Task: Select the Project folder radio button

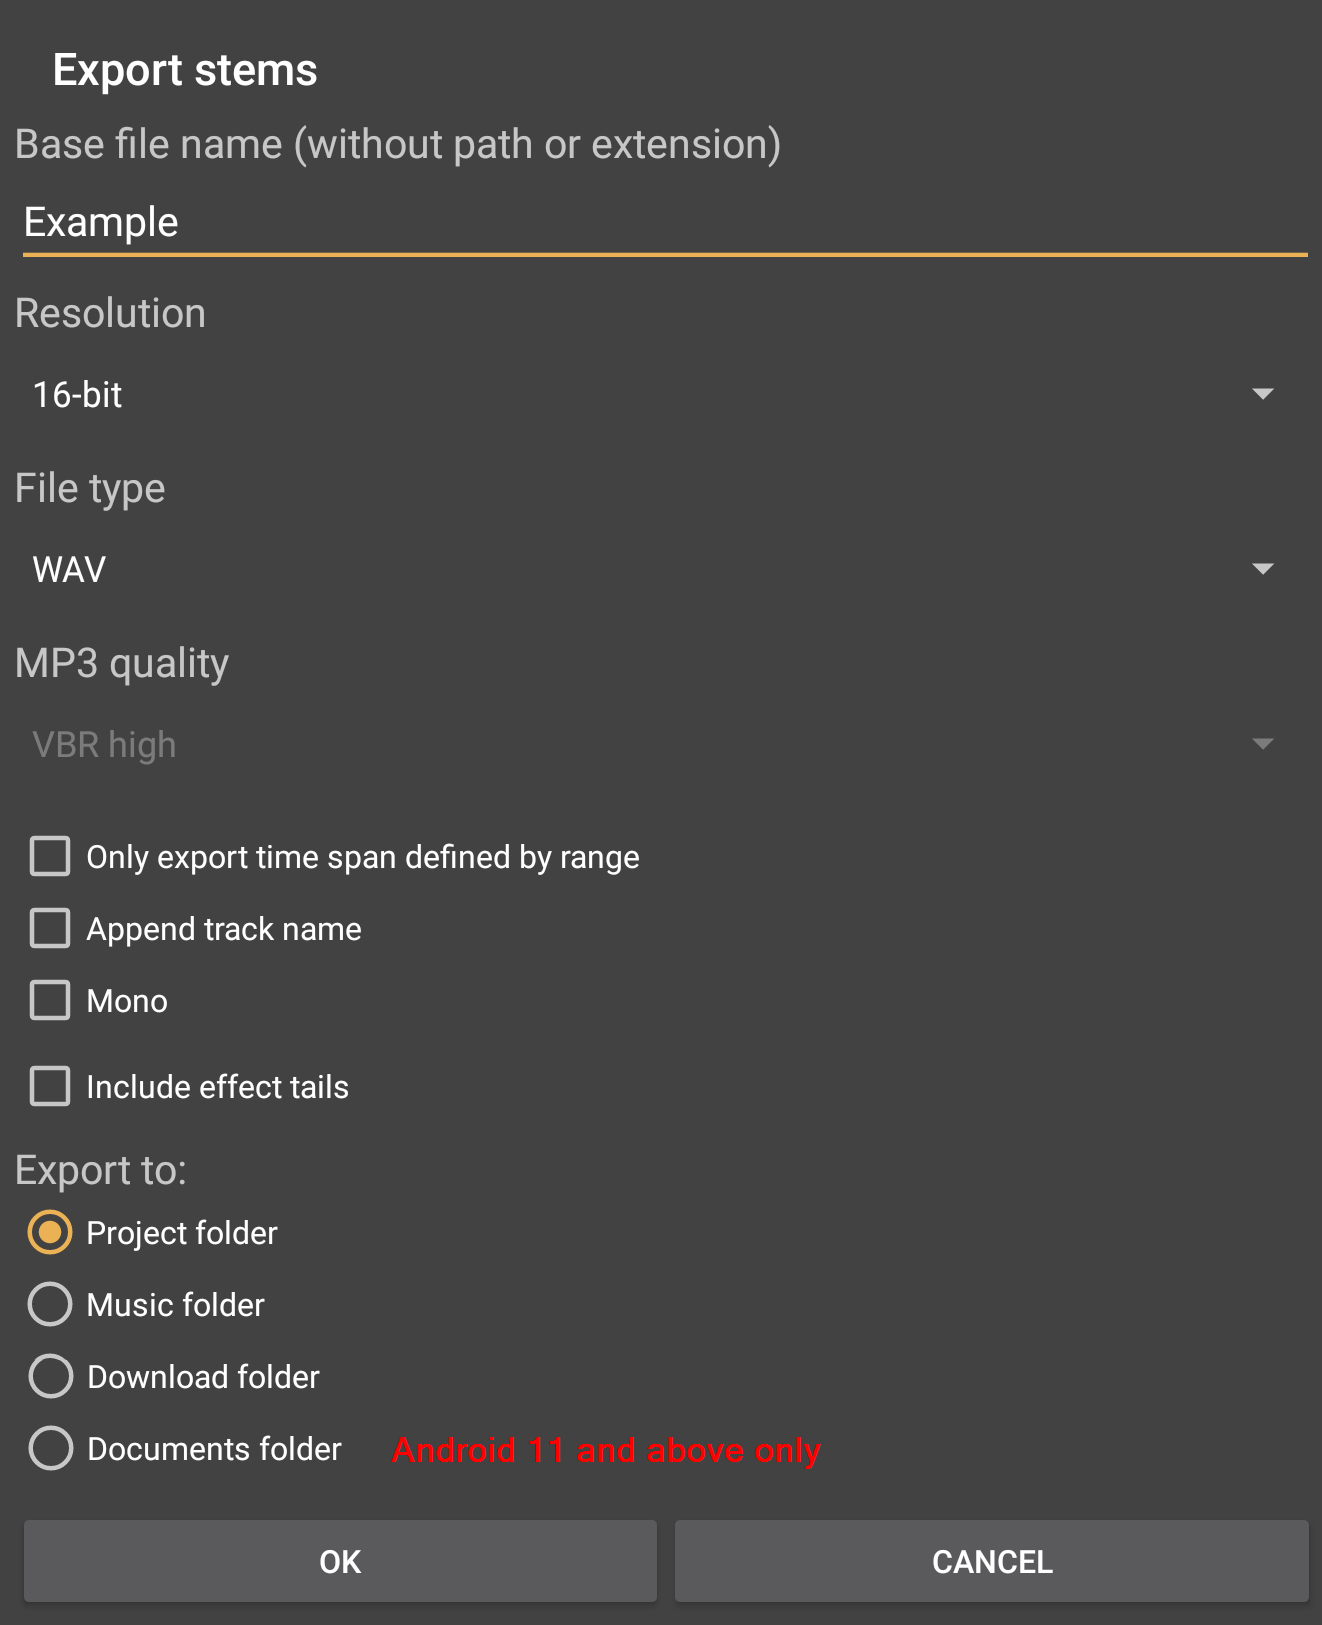Action: click(x=50, y=1233)
